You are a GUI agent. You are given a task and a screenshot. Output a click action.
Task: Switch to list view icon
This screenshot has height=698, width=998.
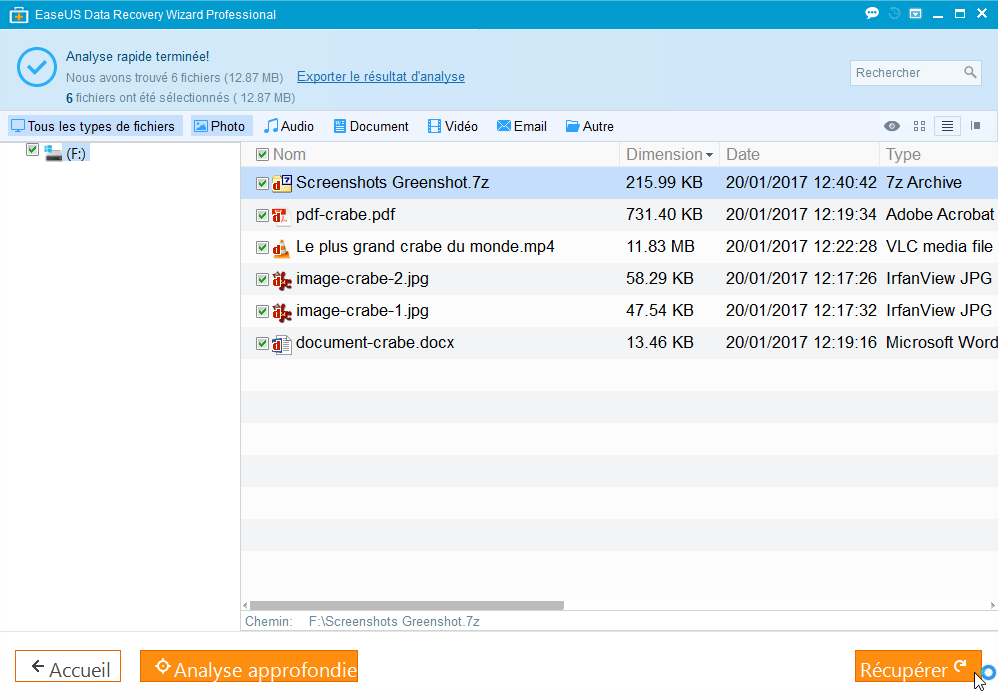tap(947, 126)
